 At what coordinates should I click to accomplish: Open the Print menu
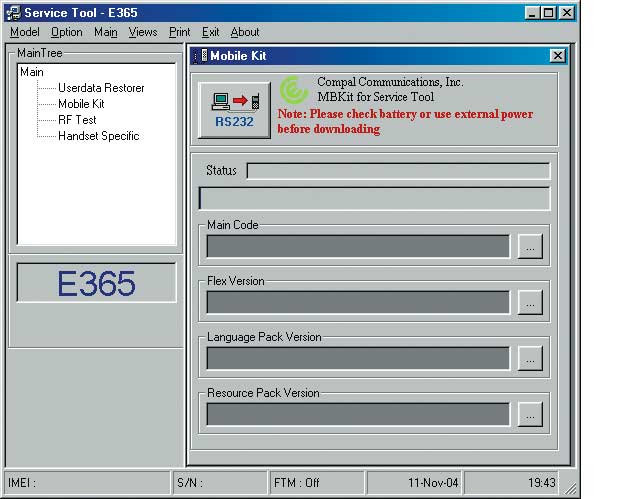click(x=179, y=32)
